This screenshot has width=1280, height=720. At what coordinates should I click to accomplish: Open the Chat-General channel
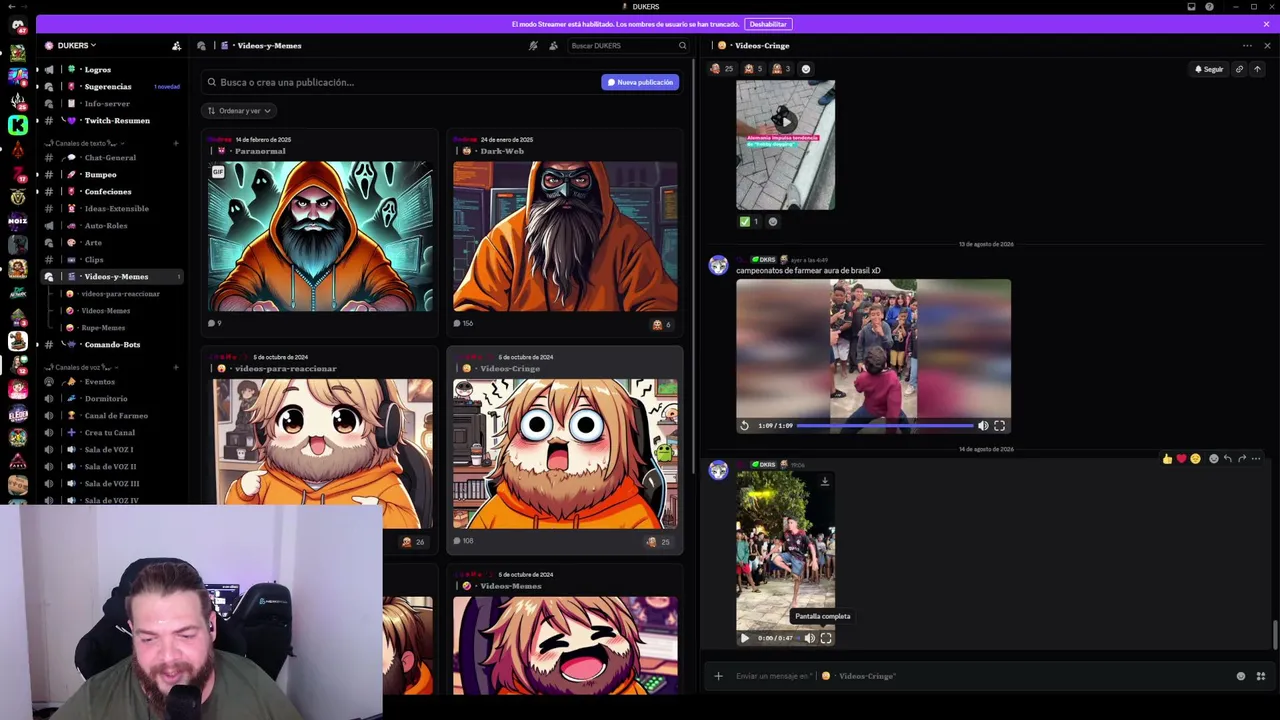[x=110, y=157]
